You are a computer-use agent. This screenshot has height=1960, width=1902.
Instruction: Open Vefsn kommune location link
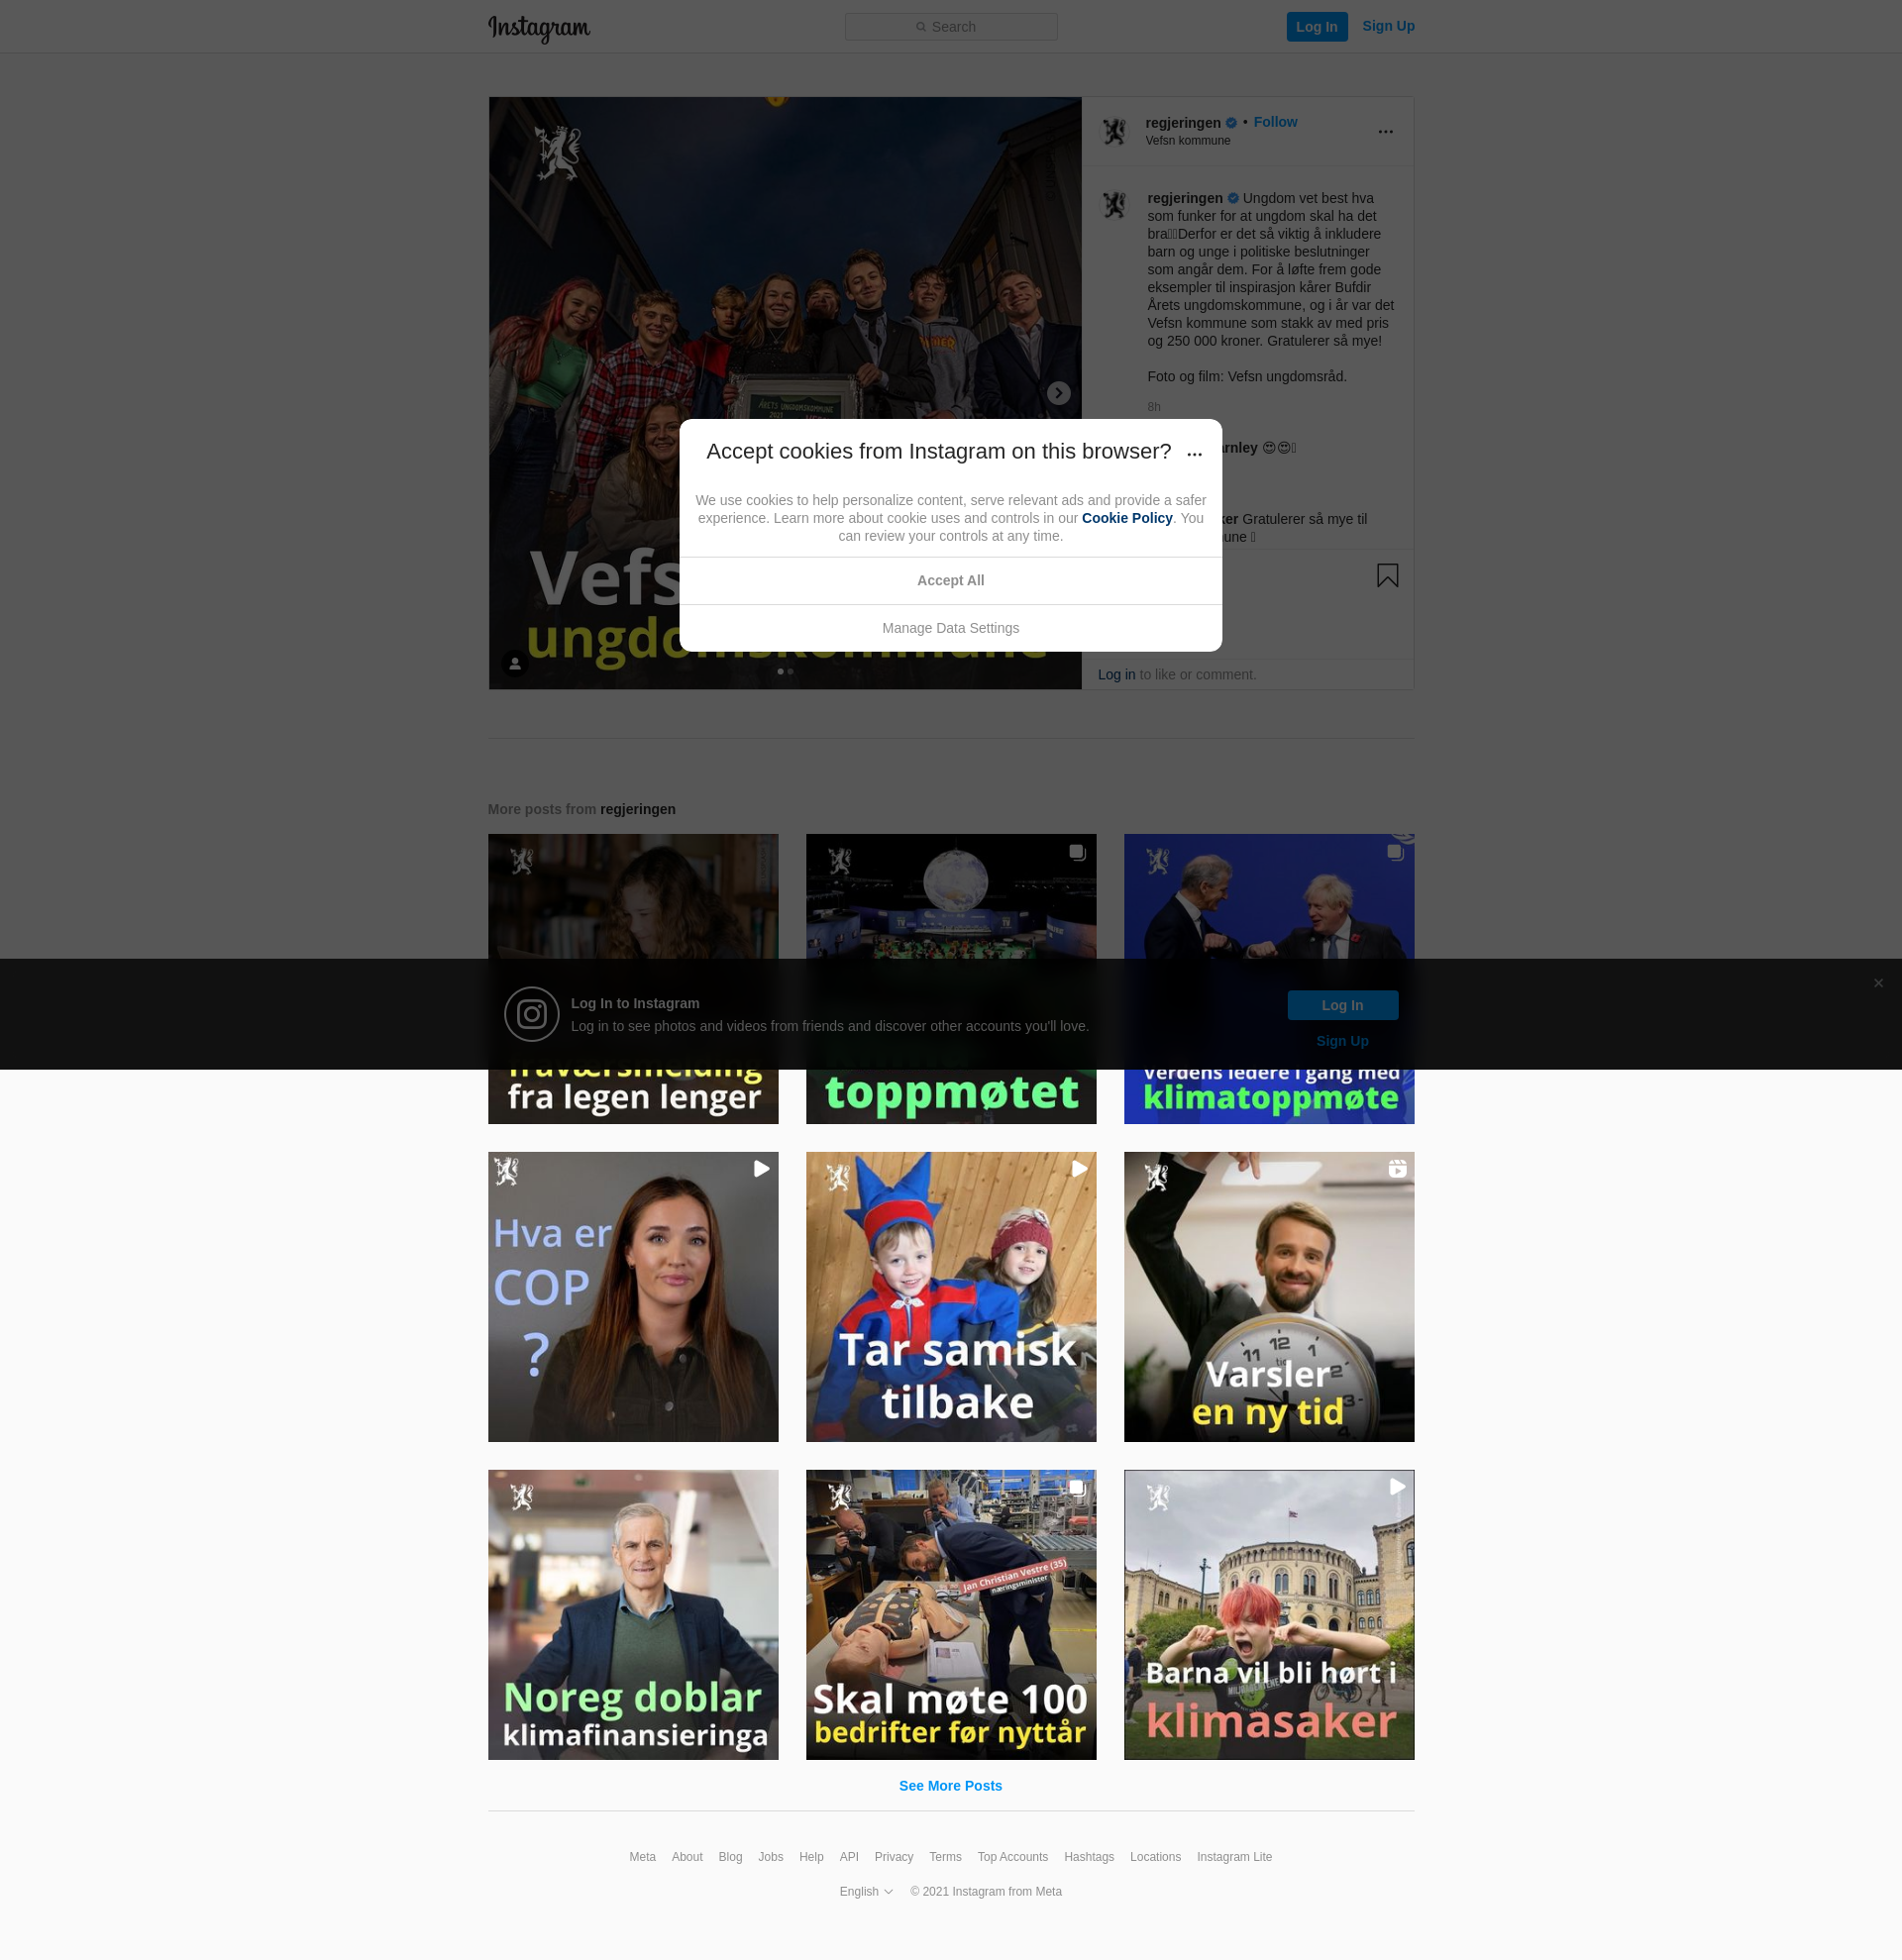click(x=1188, y=141)
